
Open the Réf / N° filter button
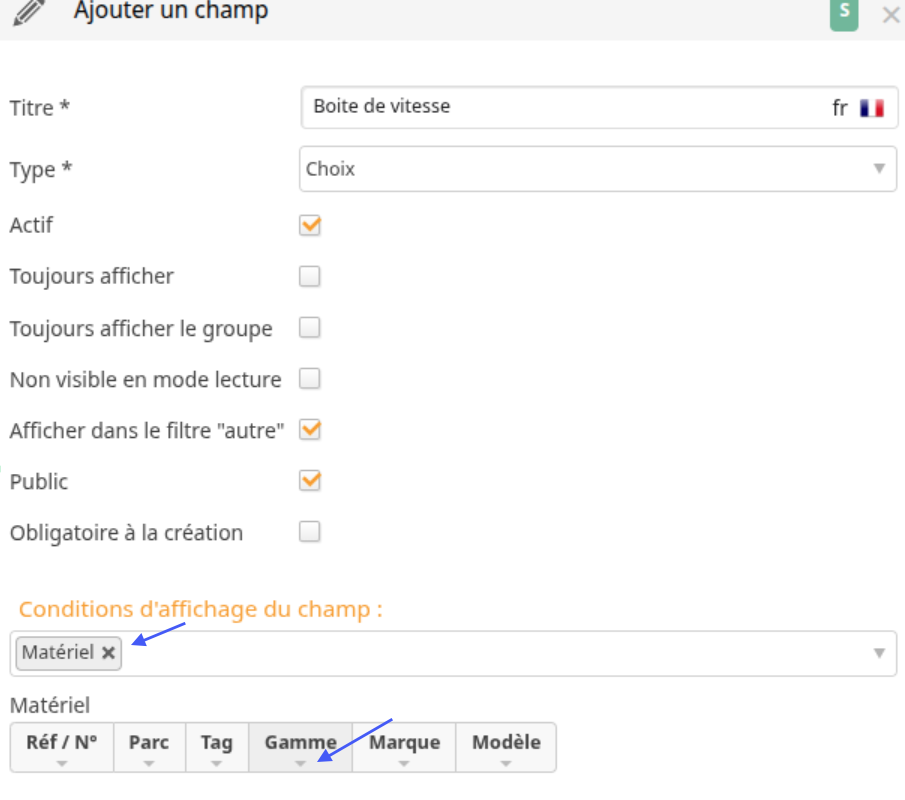62,747
